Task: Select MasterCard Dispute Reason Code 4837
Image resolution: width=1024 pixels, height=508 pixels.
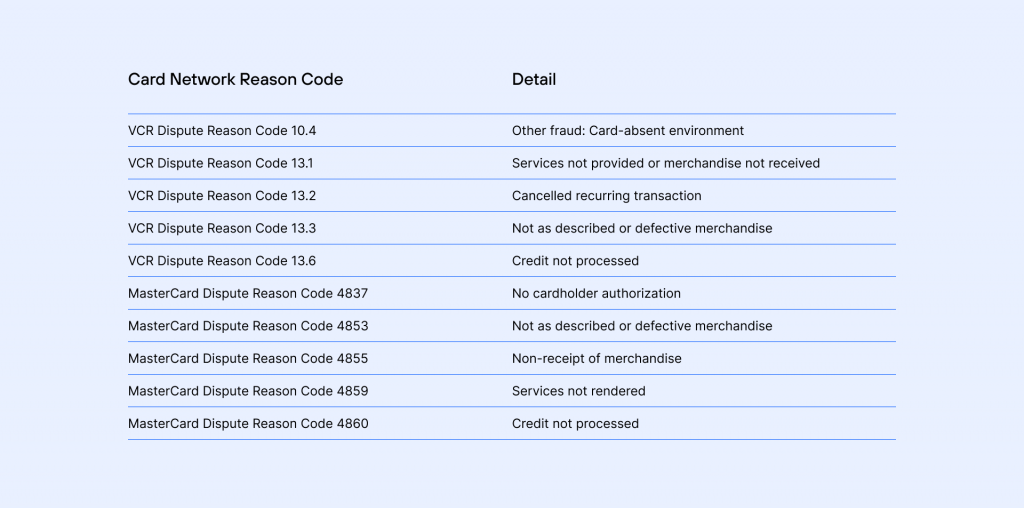Action: (248, 294)
